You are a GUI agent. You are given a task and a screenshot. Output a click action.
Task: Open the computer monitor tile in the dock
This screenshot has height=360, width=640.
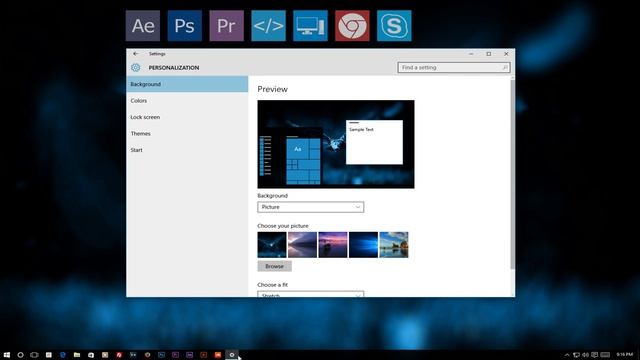(x=310, y=26)
